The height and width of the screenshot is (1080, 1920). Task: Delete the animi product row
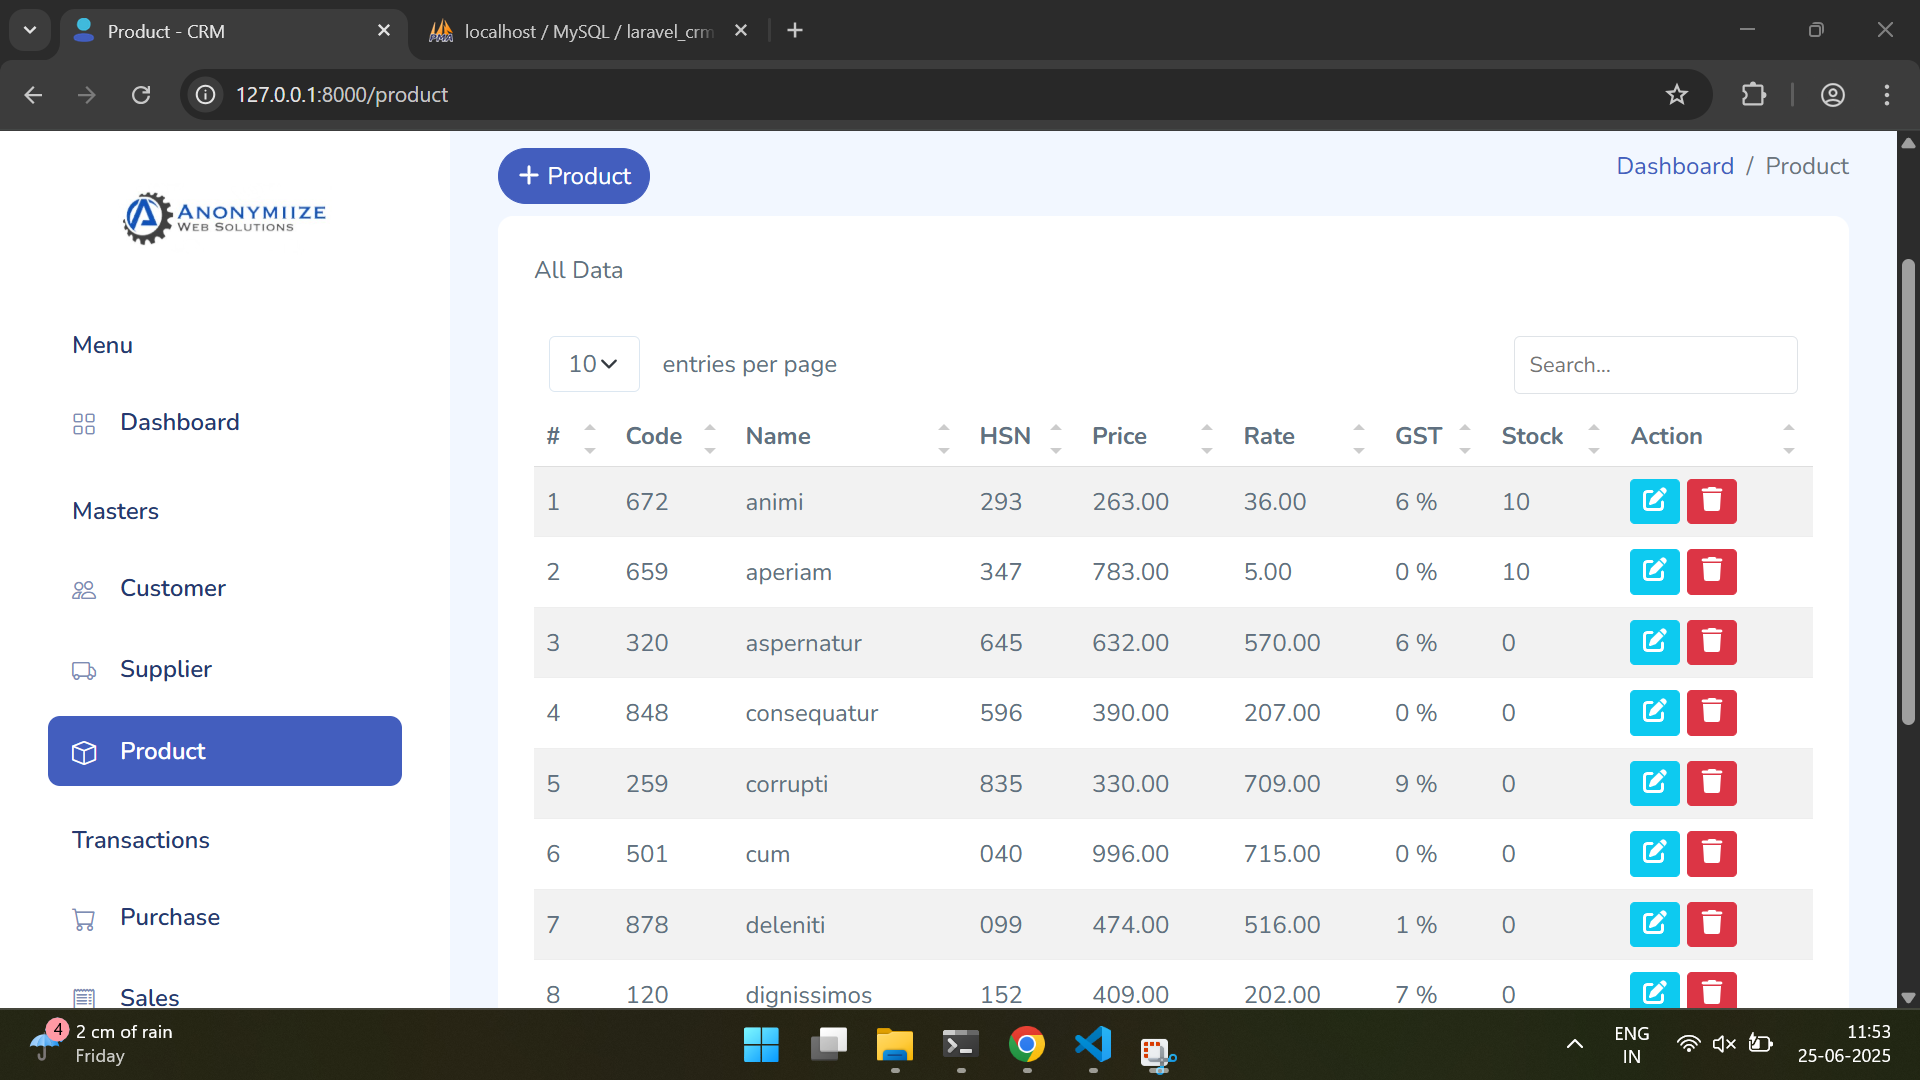pyautogui.click(x=1711, y=501)
